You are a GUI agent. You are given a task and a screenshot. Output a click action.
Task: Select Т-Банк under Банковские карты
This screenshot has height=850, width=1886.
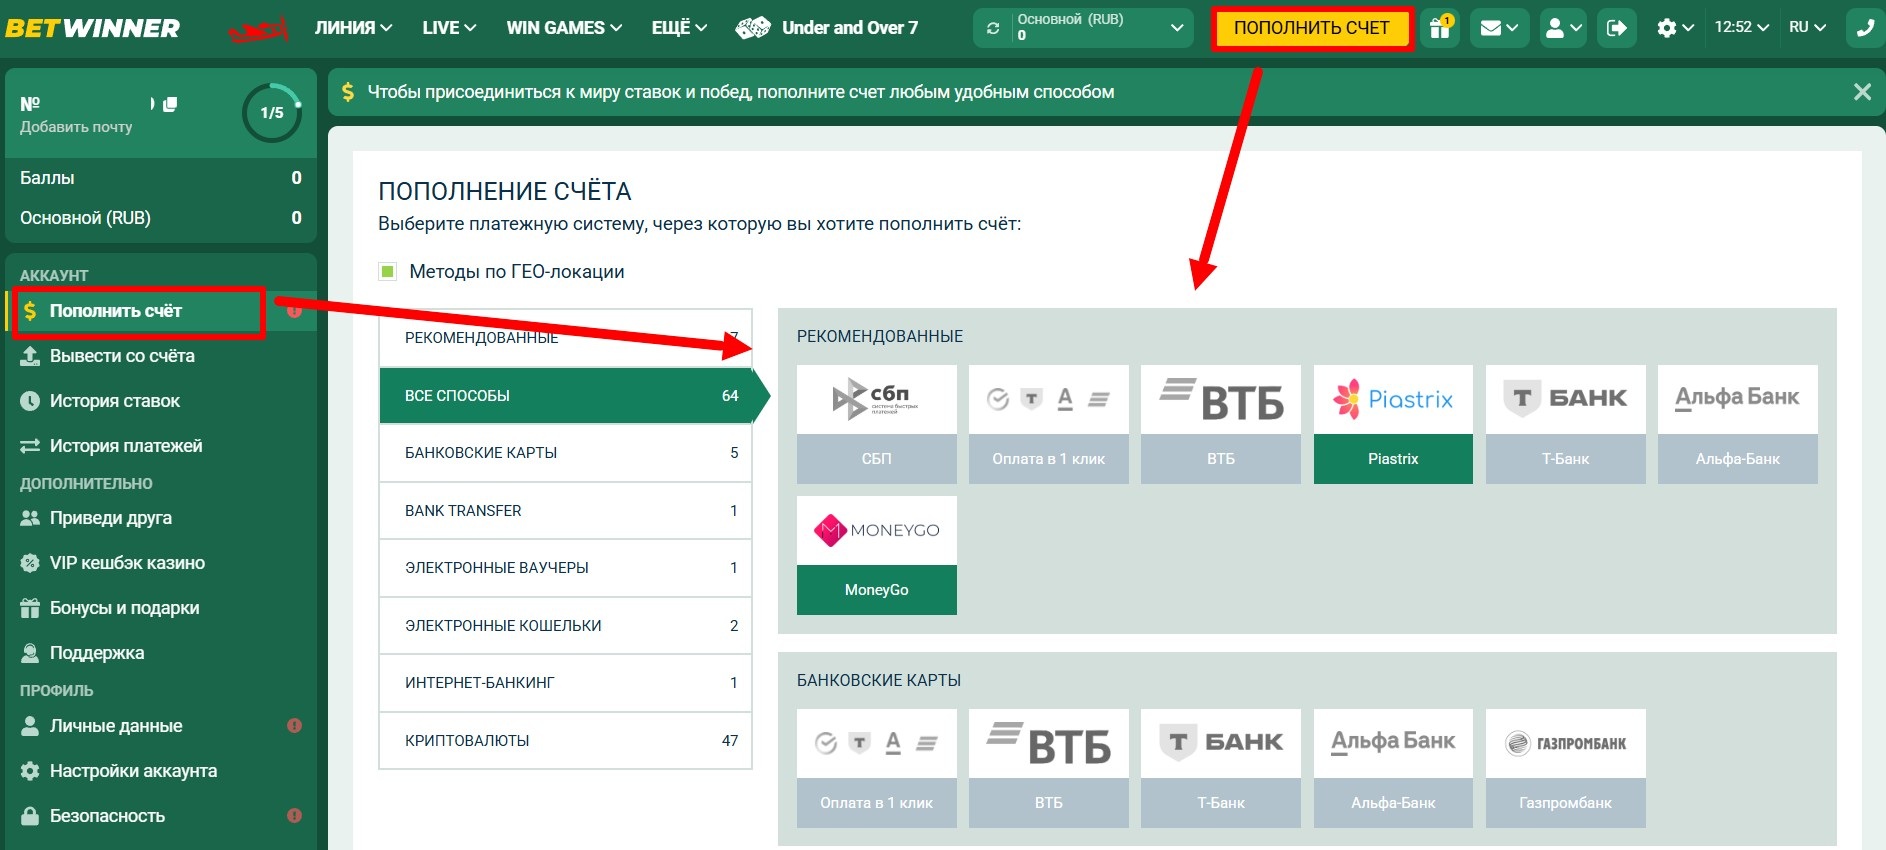[1221, 768]
